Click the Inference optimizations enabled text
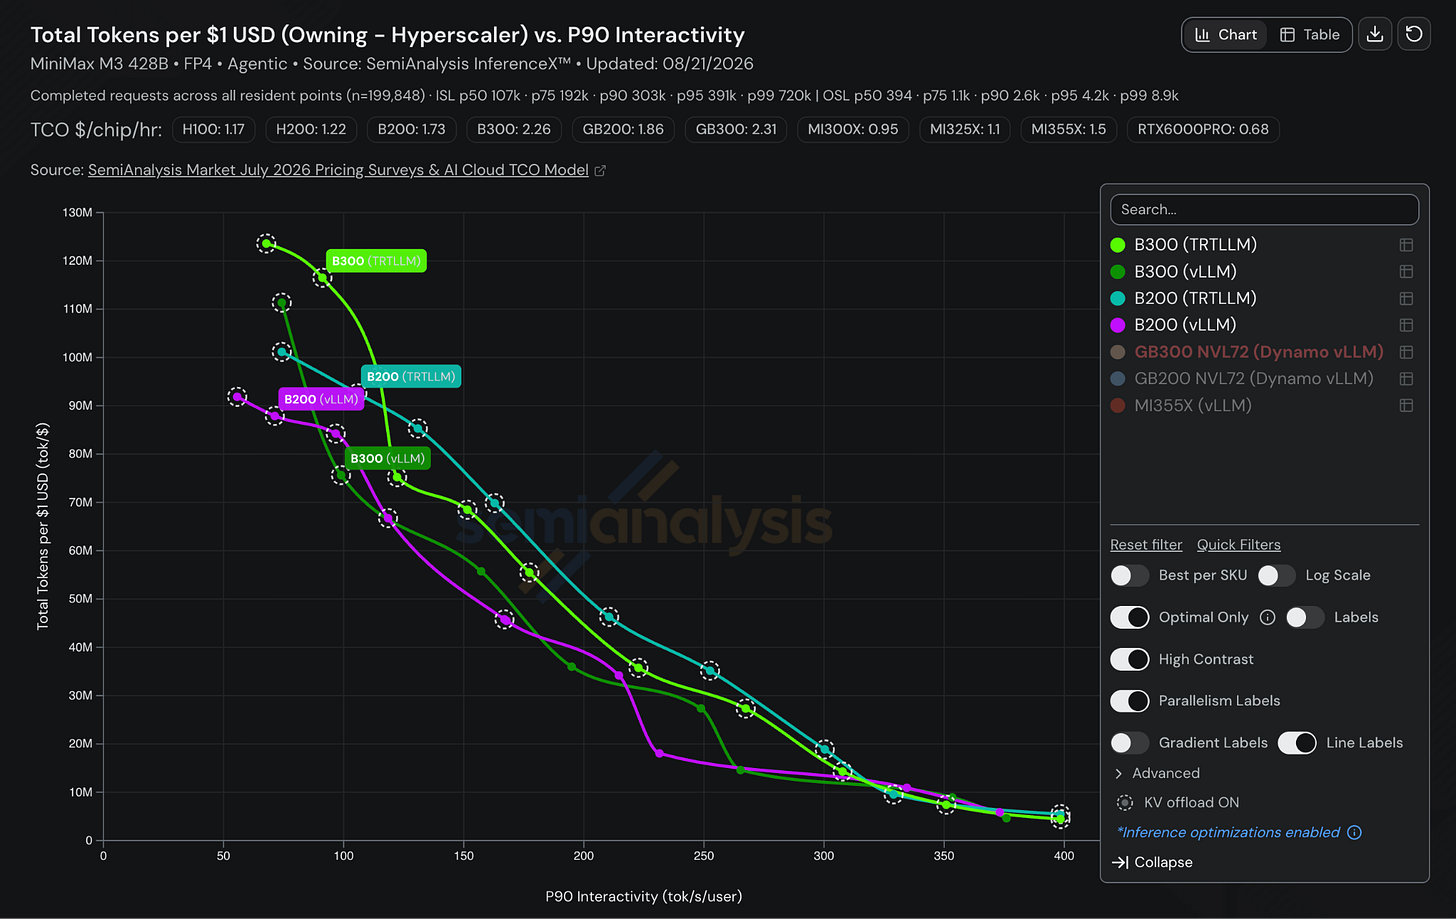The image size is (1456, 919). coord(1228,832)
